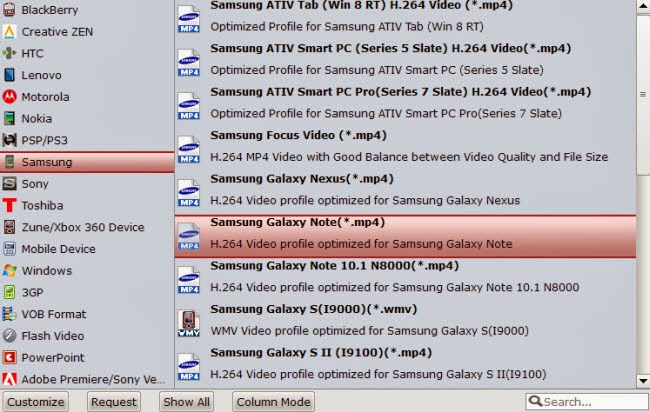The height and width of the screenshot is (412, 650).
Task: Click MP4 icon of ATIV Smart PC Pro Series 7
Action: 189,106
